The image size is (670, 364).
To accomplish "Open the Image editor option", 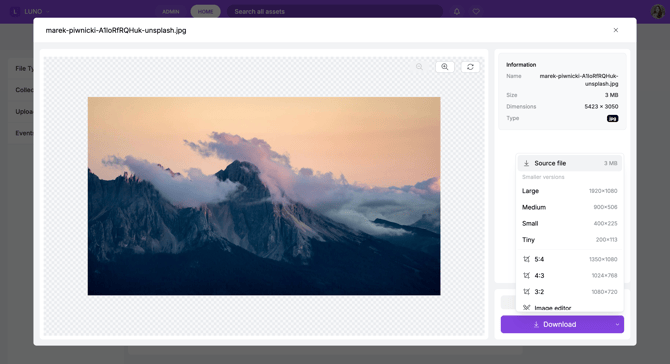I will [570, 308].
